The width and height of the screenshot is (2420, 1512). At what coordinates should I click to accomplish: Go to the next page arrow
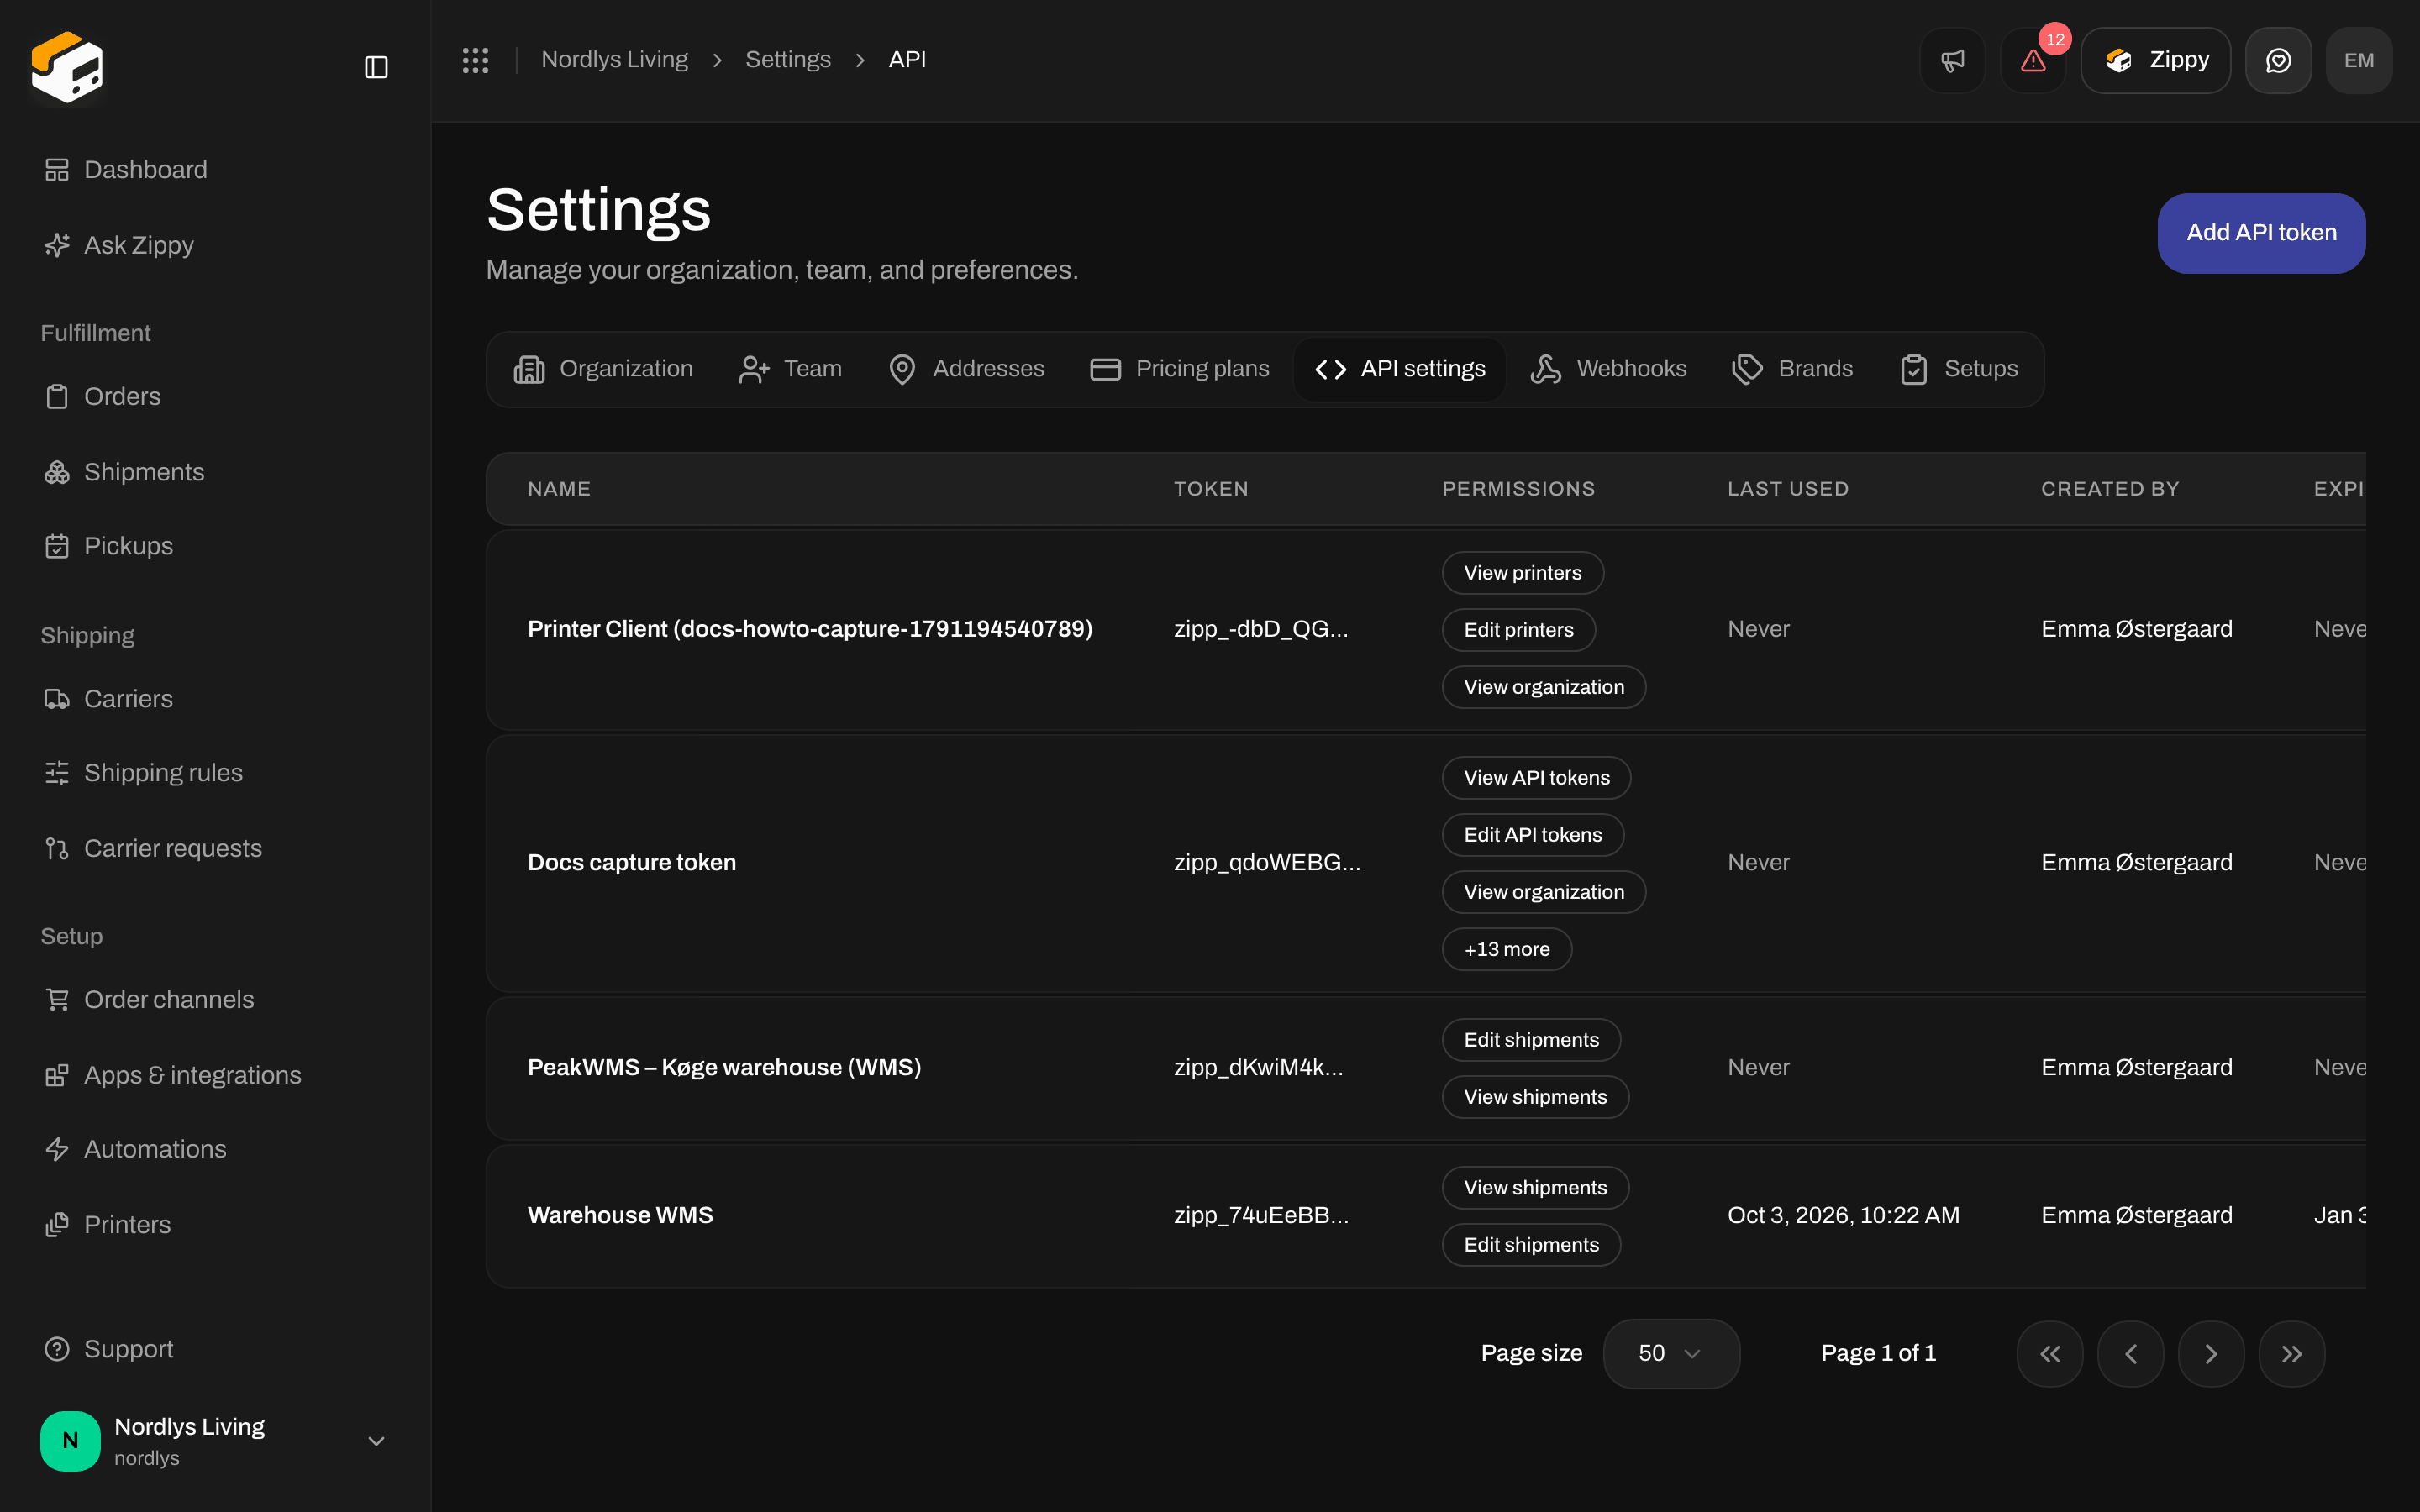(2211, 1354)
